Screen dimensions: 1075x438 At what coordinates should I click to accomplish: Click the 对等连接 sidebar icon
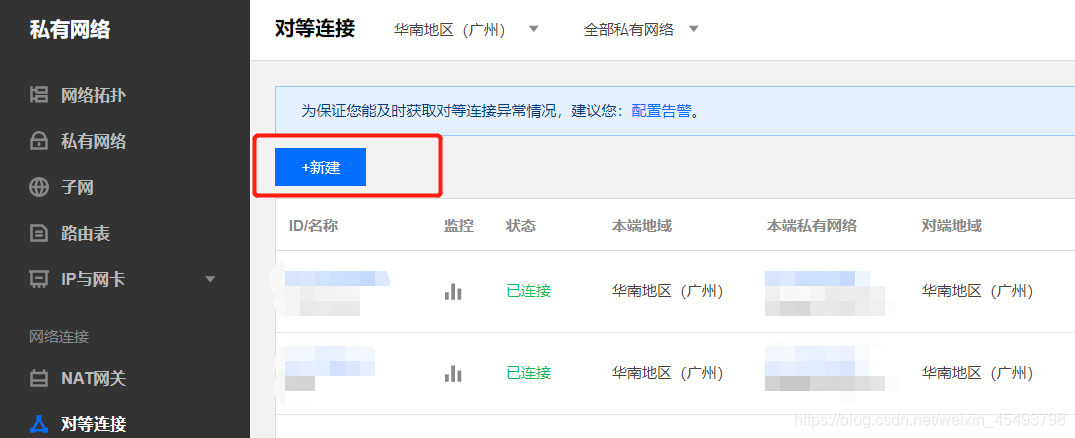[x=38, y=424]
